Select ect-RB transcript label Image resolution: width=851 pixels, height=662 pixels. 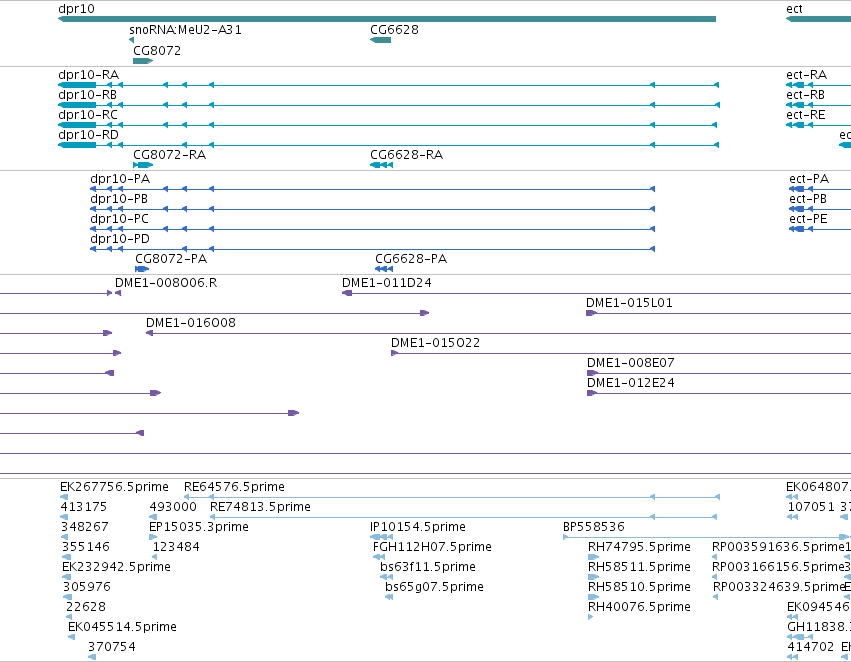[805, 95]
